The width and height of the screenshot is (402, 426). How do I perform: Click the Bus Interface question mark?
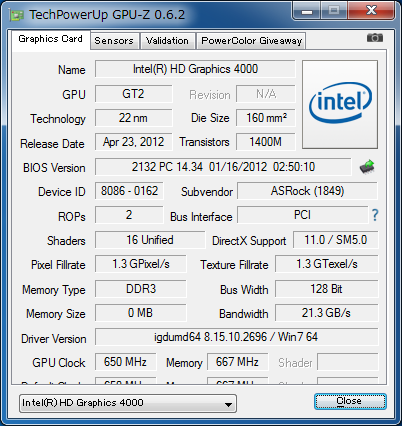click(x=375, y=215)
